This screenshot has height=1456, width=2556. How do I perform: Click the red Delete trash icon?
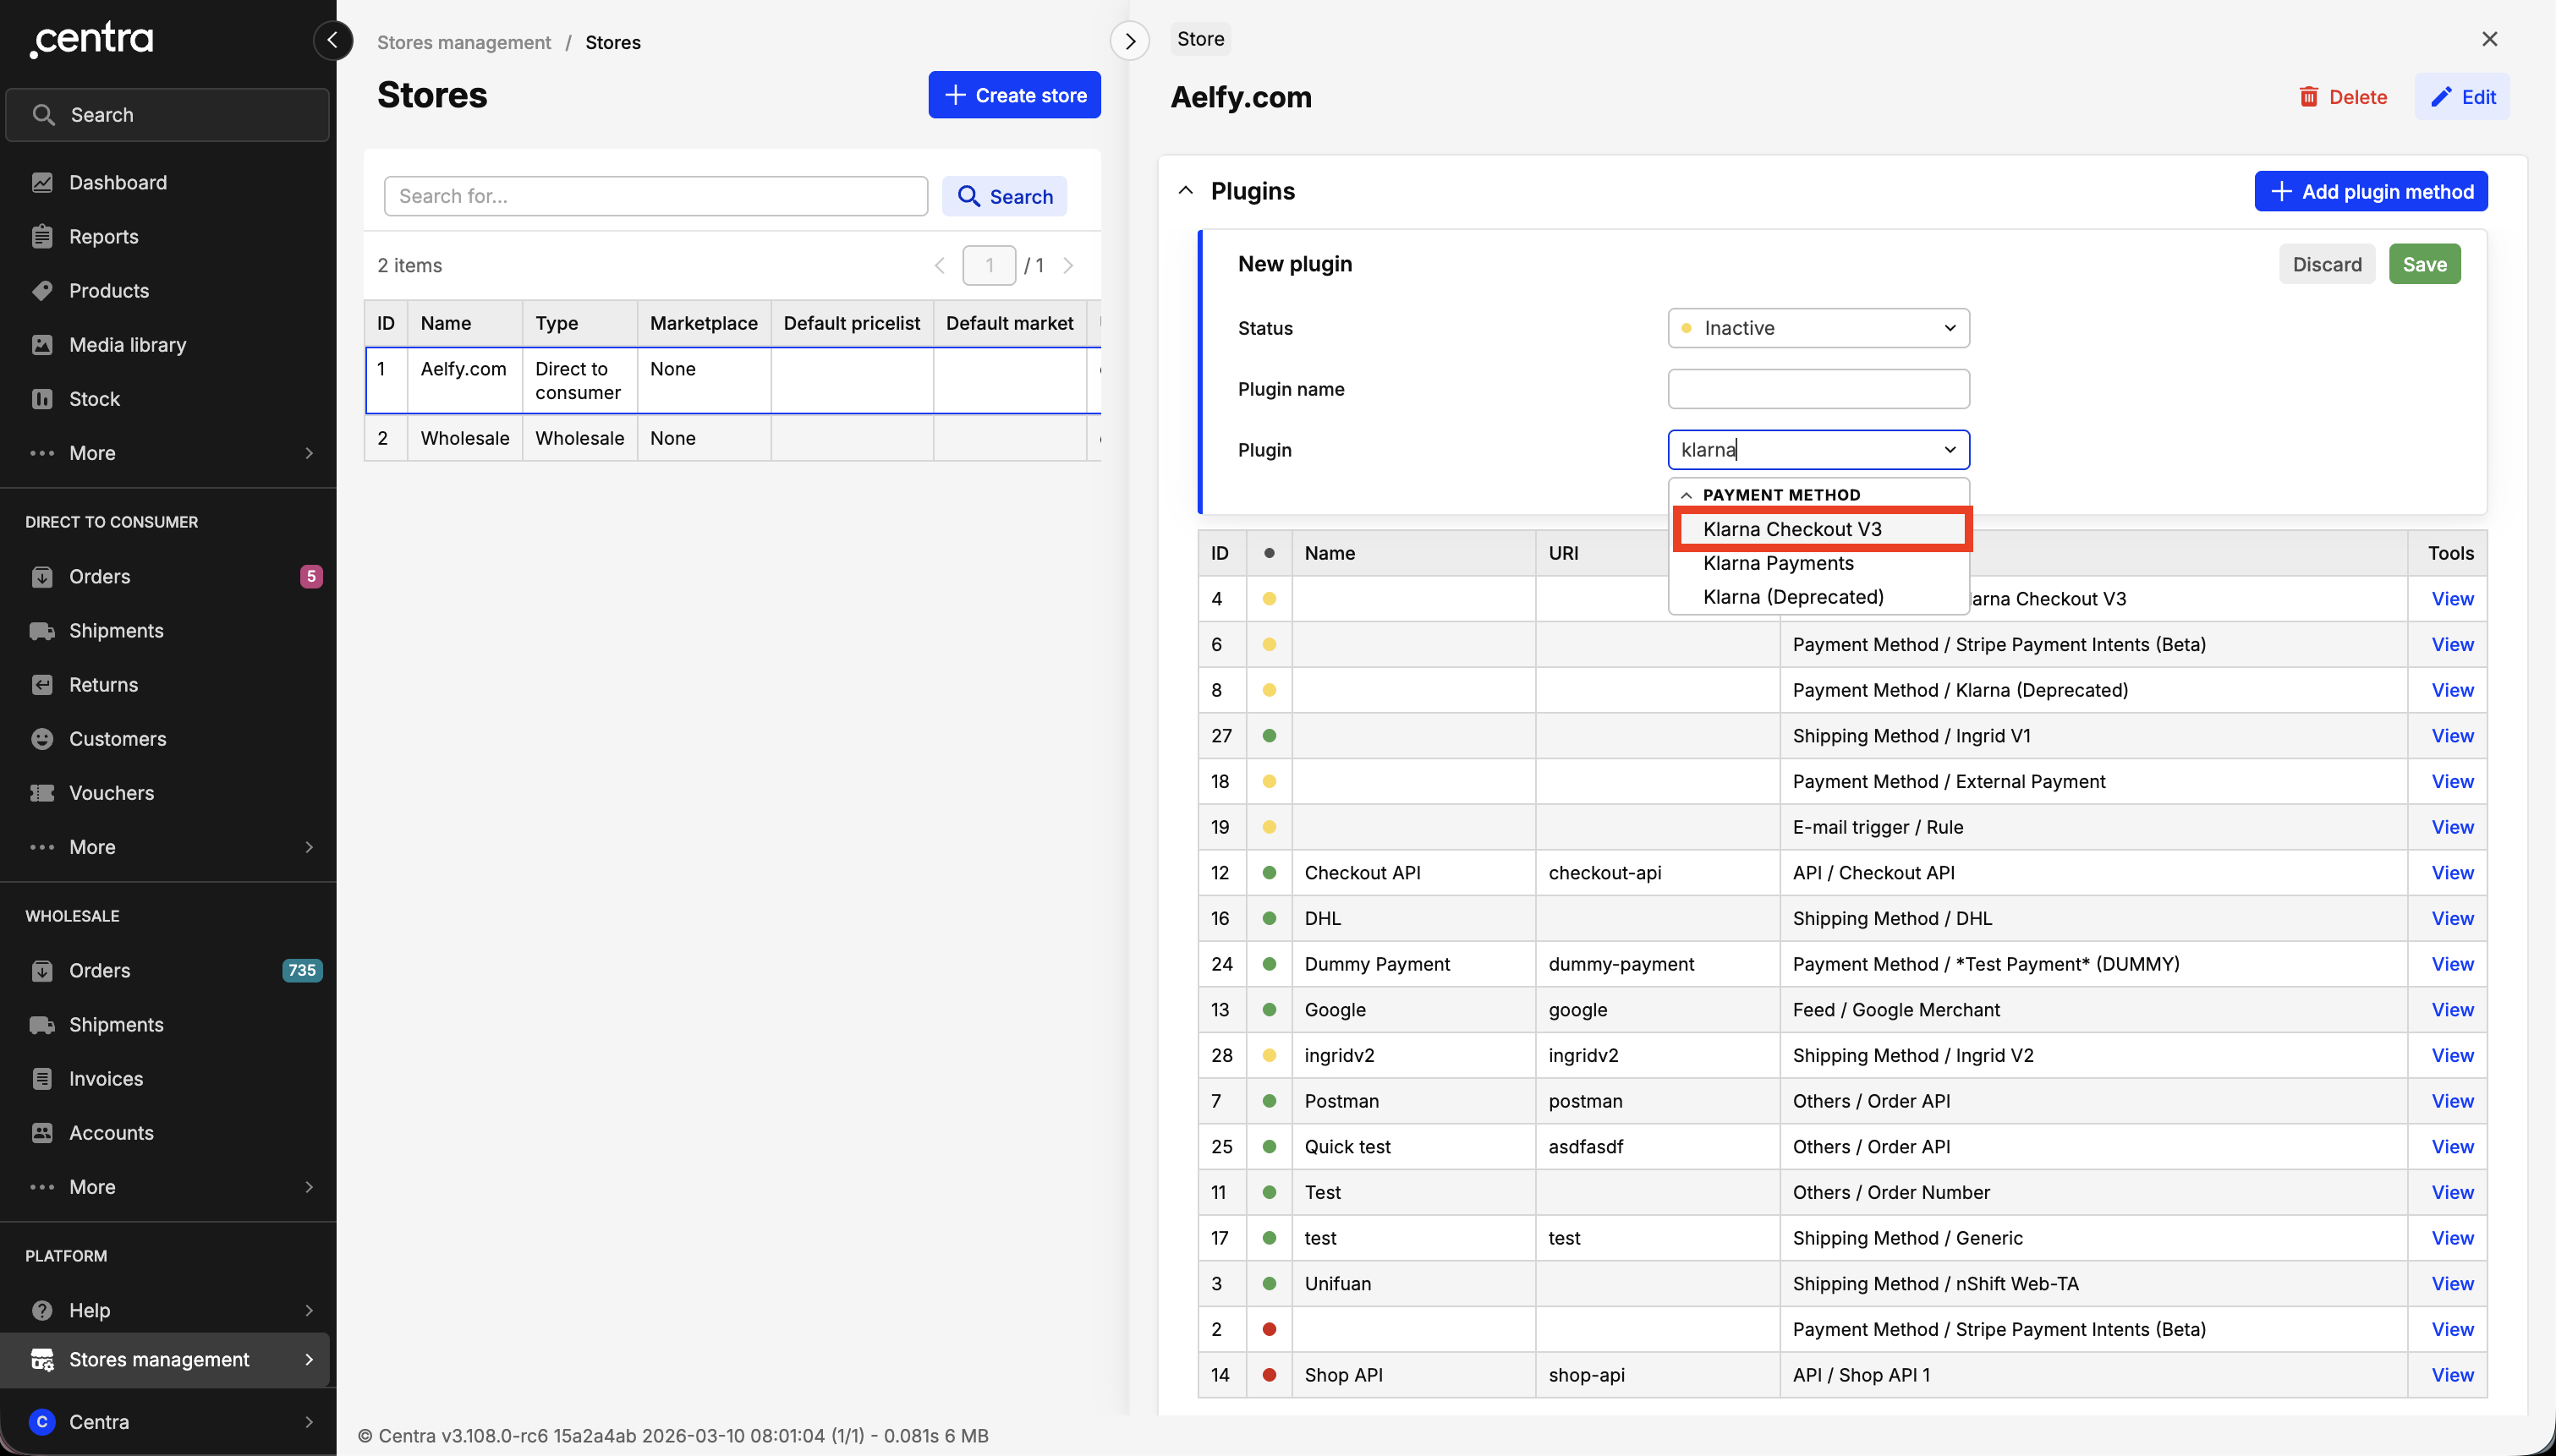coord(2309,97)
